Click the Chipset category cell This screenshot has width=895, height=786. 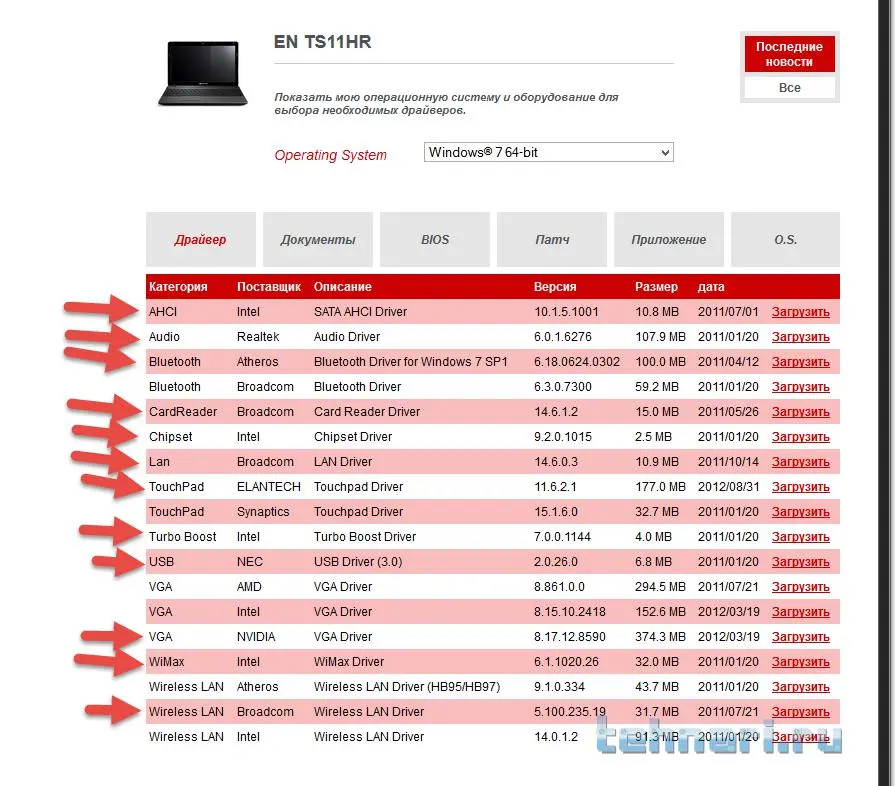[x=171, y=437]
